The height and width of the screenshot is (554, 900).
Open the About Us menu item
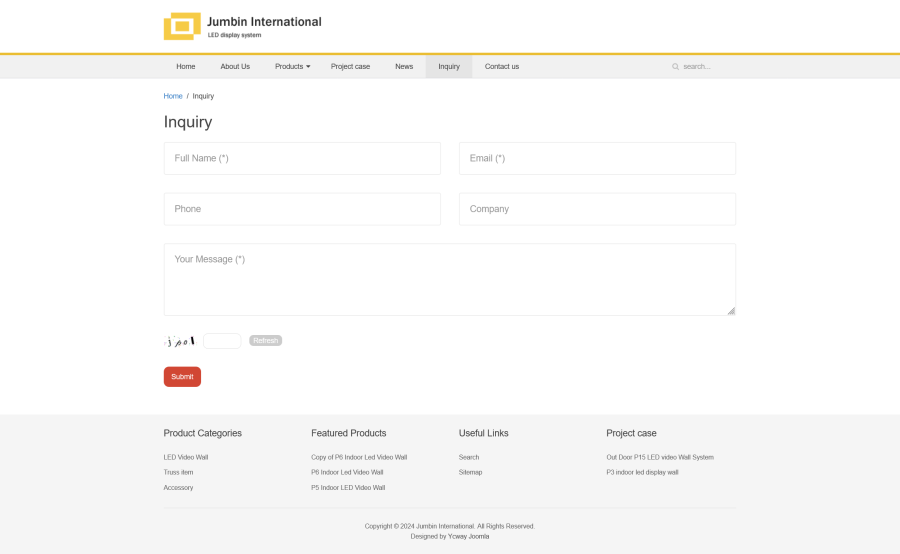click(x=235, y=67)
